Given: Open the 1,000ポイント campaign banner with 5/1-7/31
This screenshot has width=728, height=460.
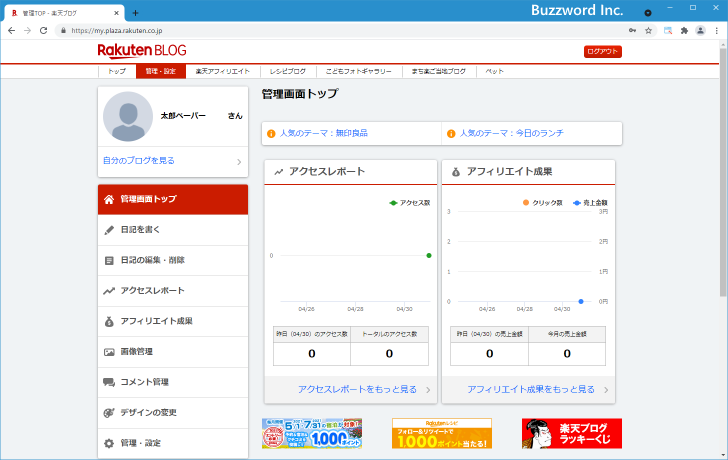Looking at the screenshot, I should coord(312,434).
